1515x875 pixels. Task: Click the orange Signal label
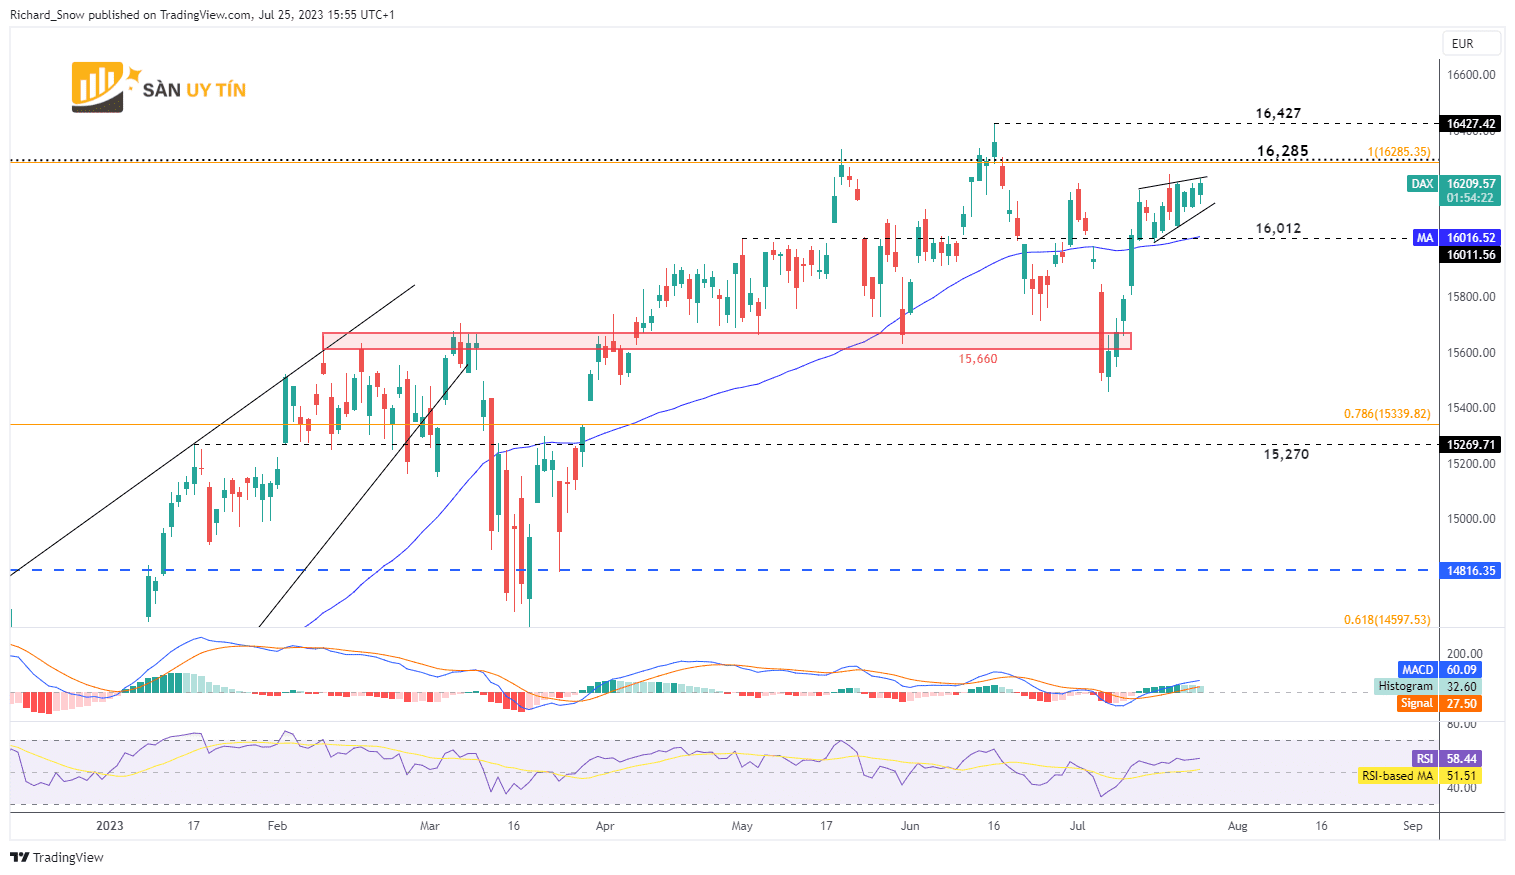1417,704
